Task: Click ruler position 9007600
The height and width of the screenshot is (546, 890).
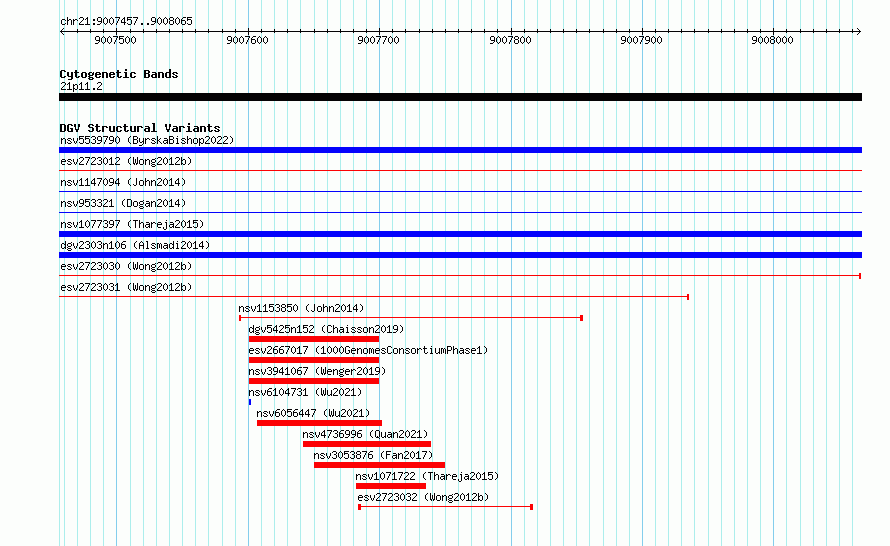Action: (247, 40)
